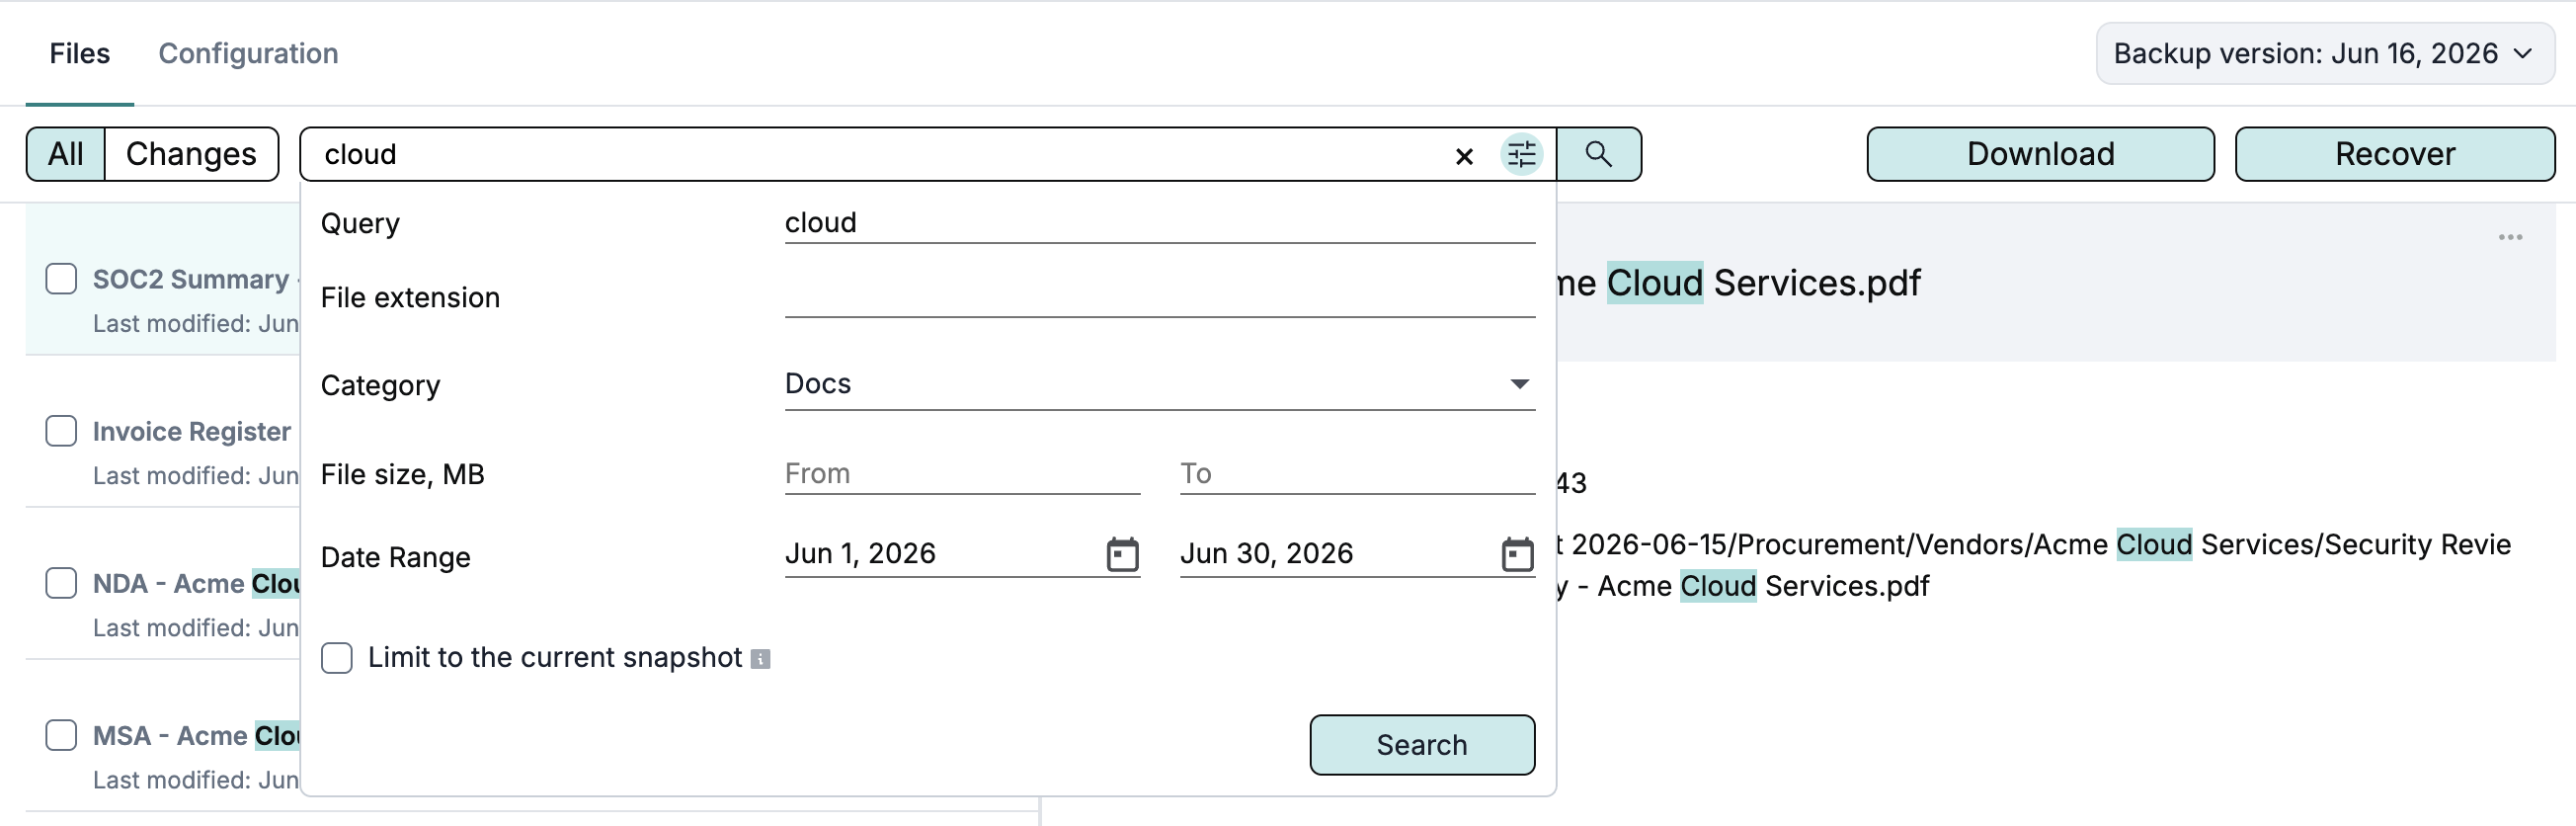Tick the NDA - Acme Cloud checkbox

click(x=61, y=583)
